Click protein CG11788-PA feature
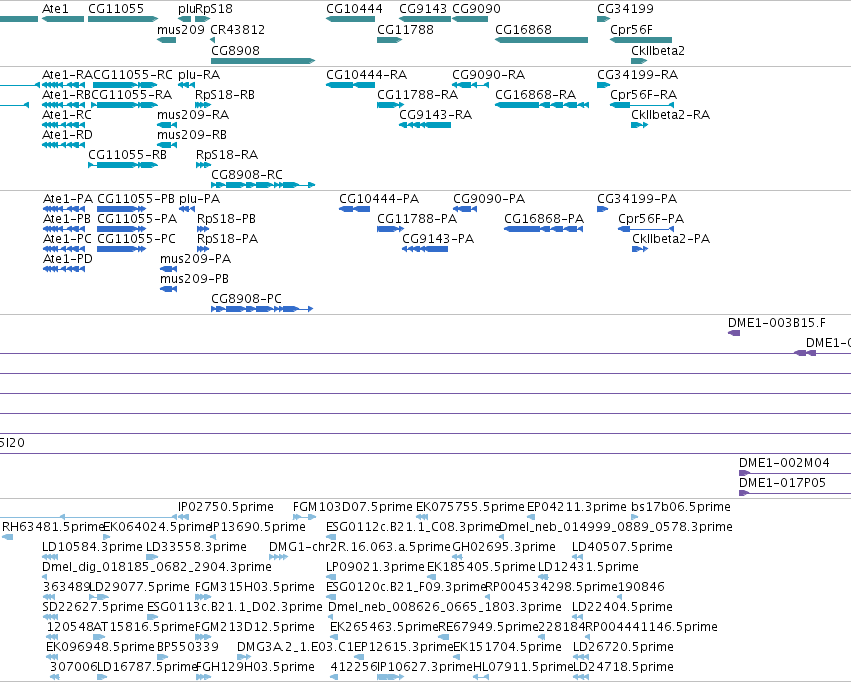This screenshot has height=682, width=851. click(391, 230)
